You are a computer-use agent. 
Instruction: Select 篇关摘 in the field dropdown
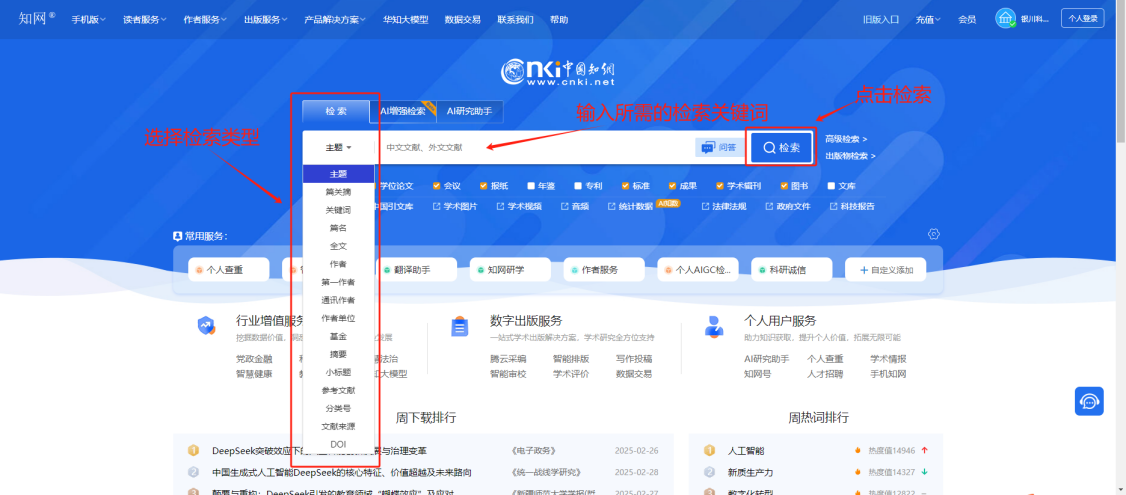338,192
